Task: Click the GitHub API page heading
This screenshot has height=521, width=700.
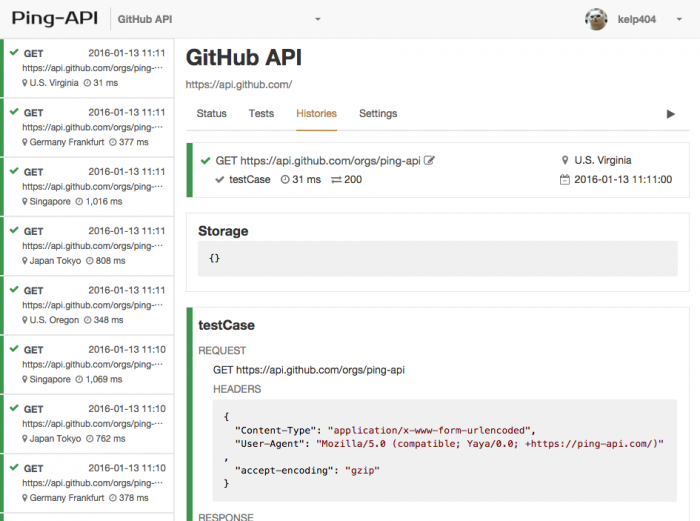Action: (x=244, y=58)
